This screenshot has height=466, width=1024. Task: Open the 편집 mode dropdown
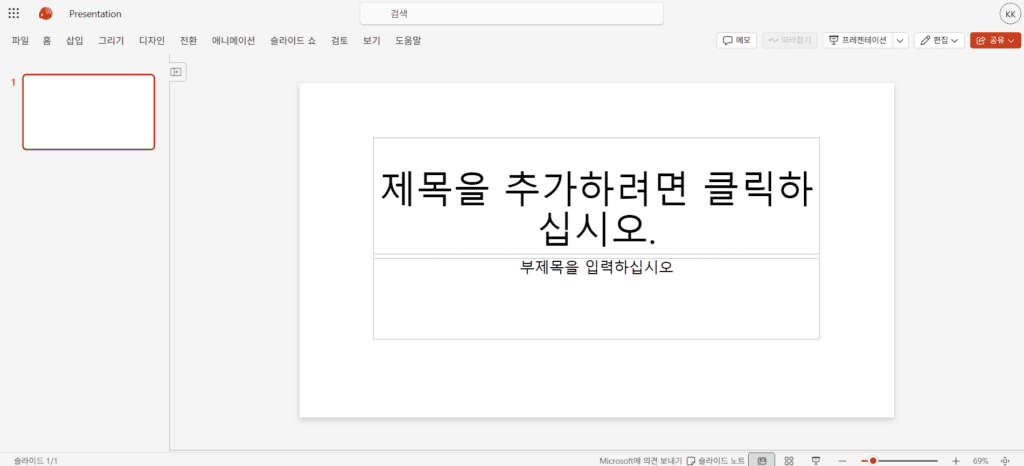tap(940, 40)
